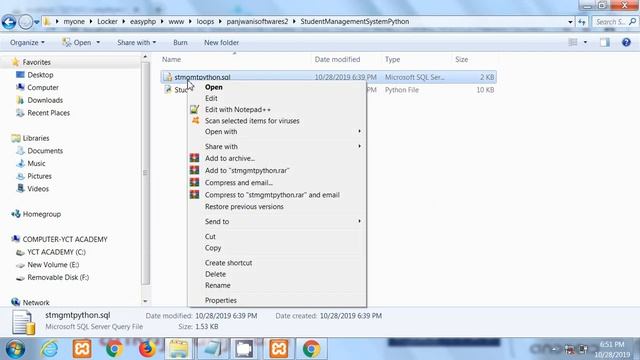Open Removable Disk (F:) drive
This screenshot has width=640, height=360.
[58, 278]
